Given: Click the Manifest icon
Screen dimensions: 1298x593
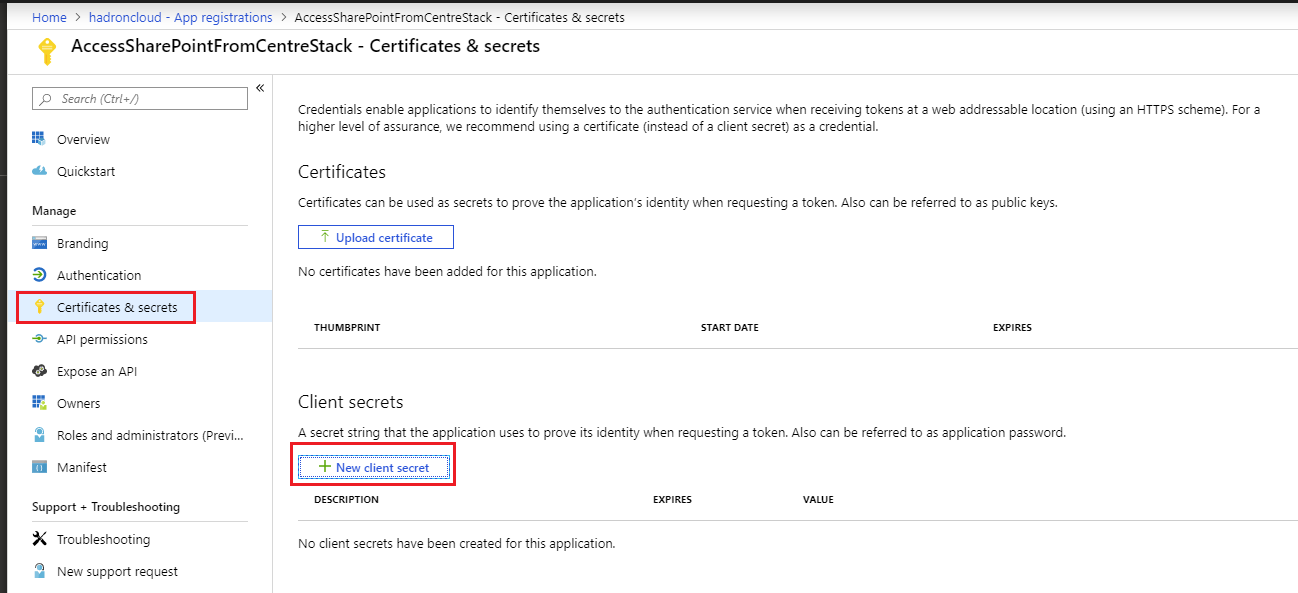Looking at the screenshot, I should pyautogui.click(x=39, y=467).
